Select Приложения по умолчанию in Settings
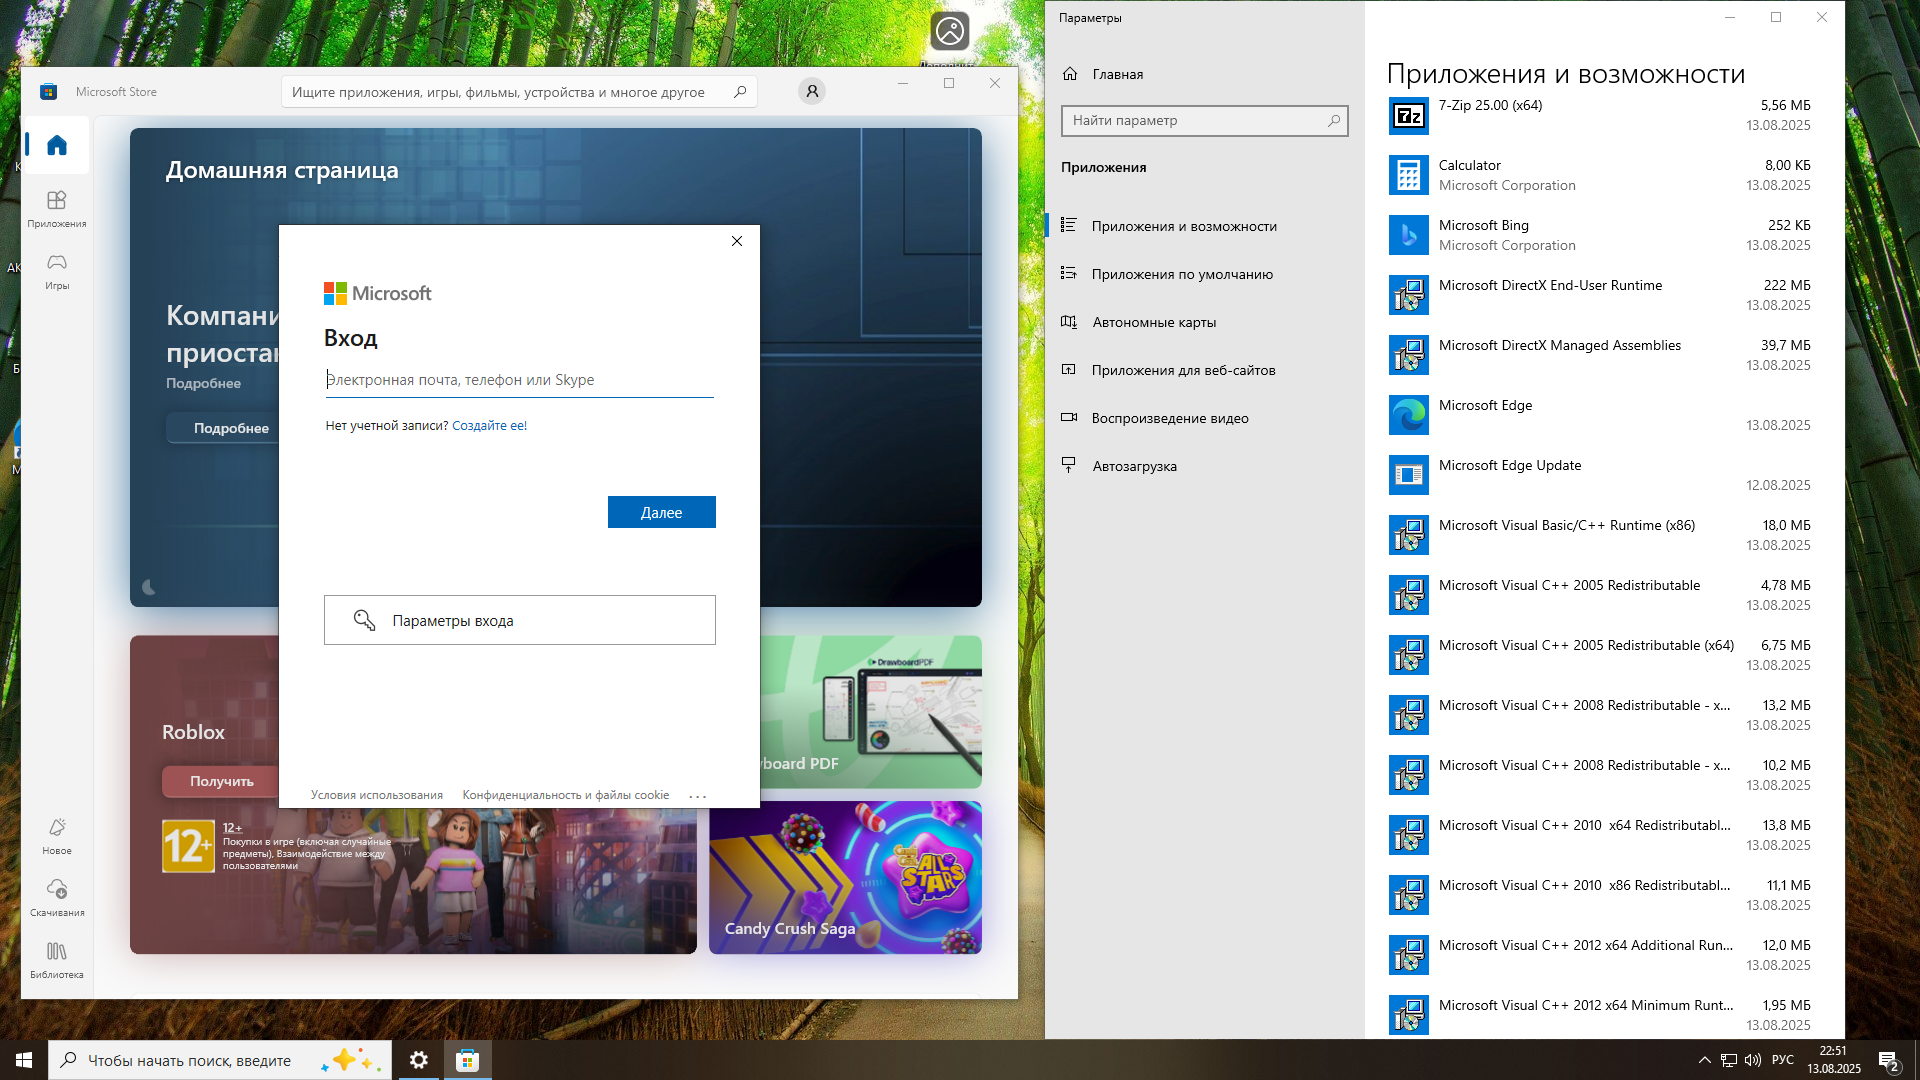The height and width of the screenshot is (1080, 1920). click(x=1204, y=274)
